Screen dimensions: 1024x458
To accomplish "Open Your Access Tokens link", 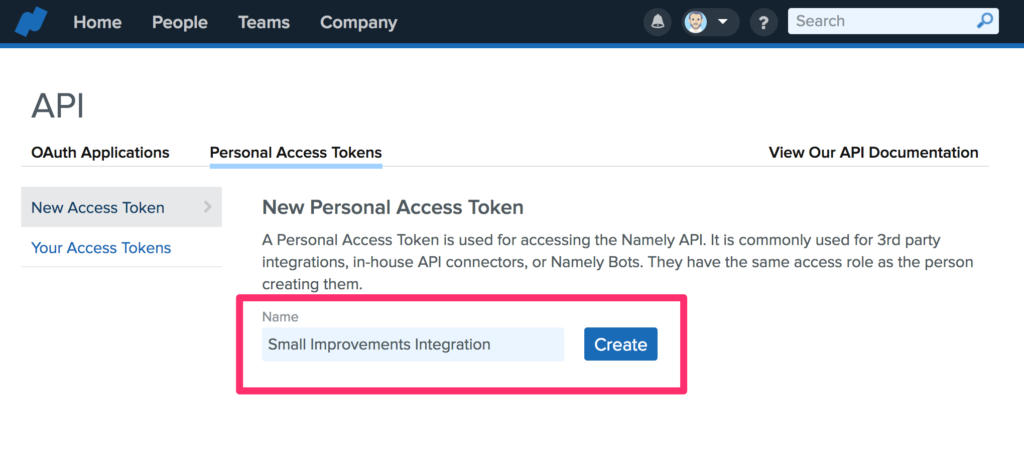I will pos(101,248).
